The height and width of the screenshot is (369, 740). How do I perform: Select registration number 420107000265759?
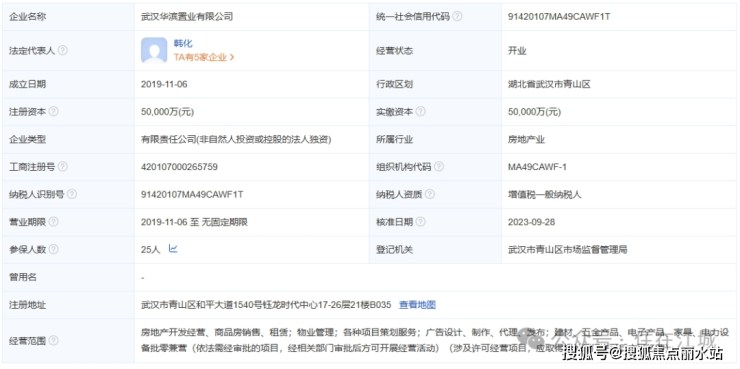179,167
